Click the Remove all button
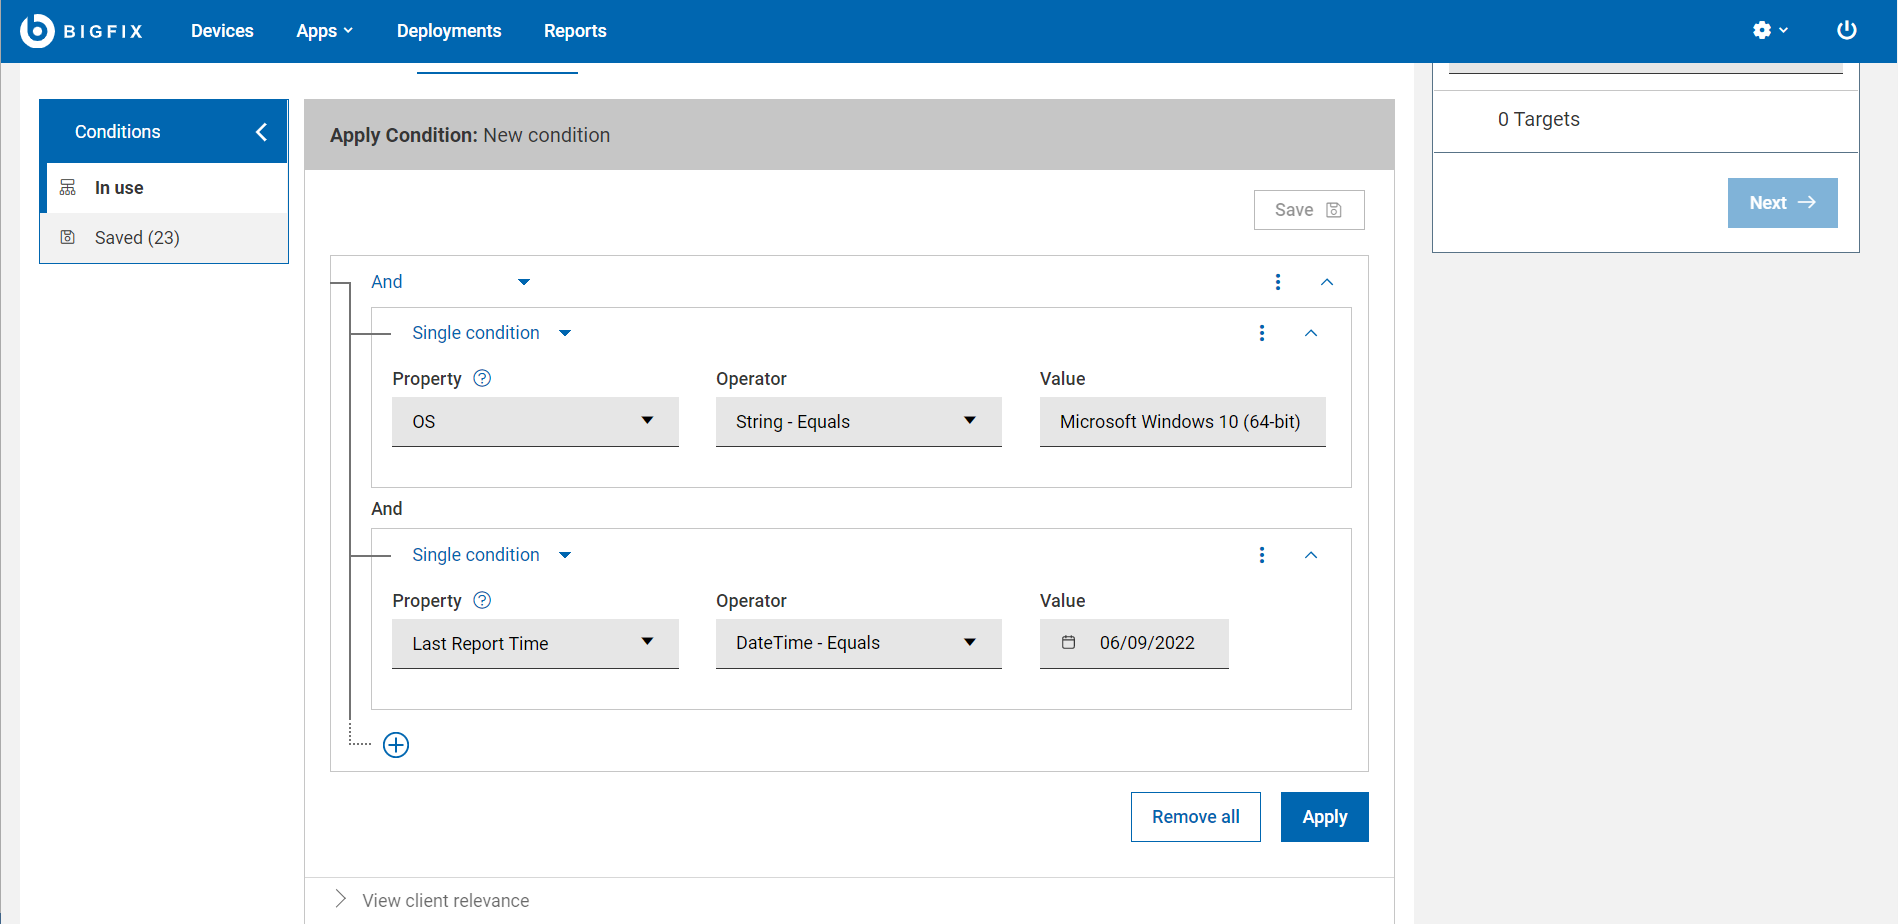This screenshot has width=1898, height=924. 1195,817
